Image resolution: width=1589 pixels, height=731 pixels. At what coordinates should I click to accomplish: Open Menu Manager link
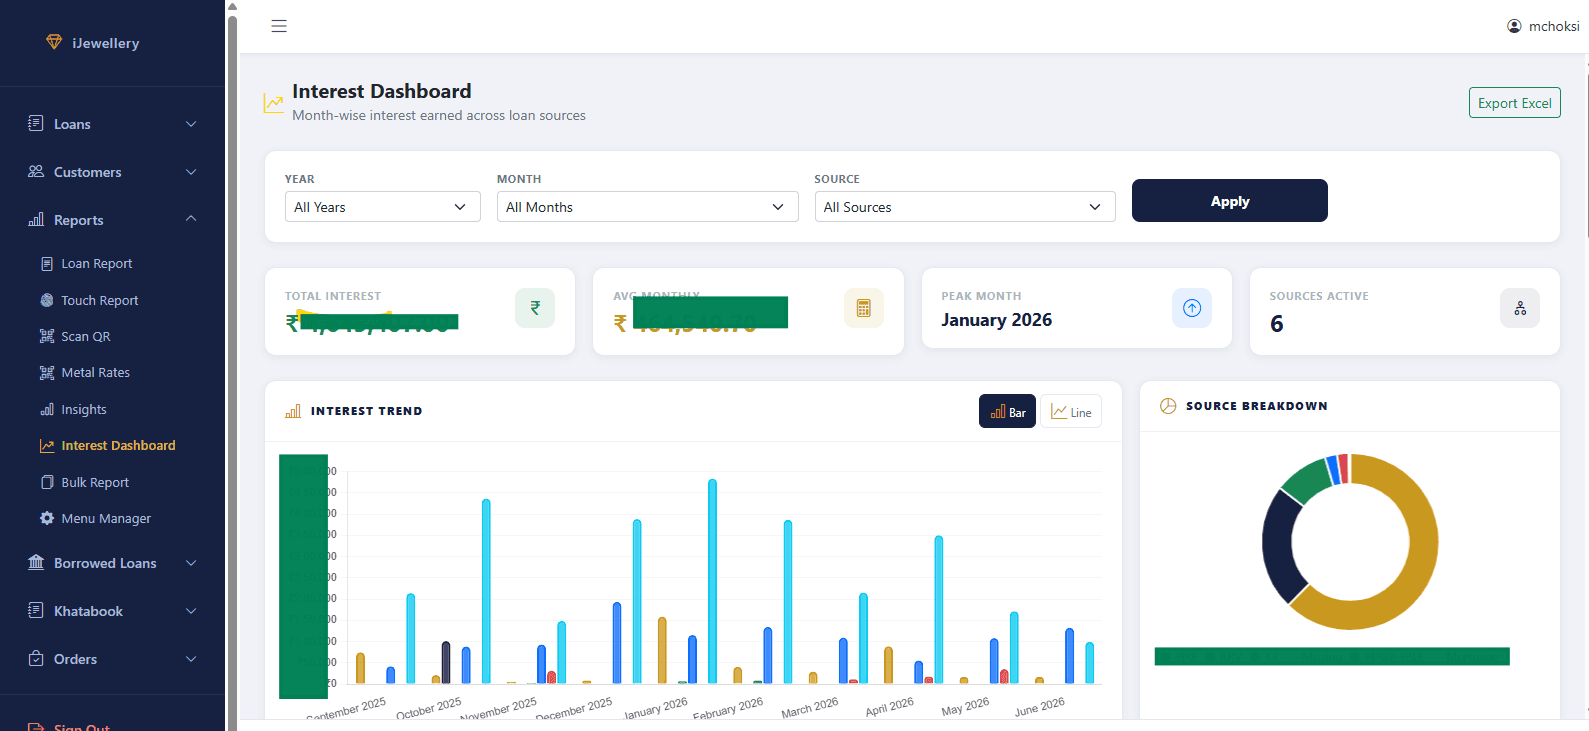(x=106, y=518)
